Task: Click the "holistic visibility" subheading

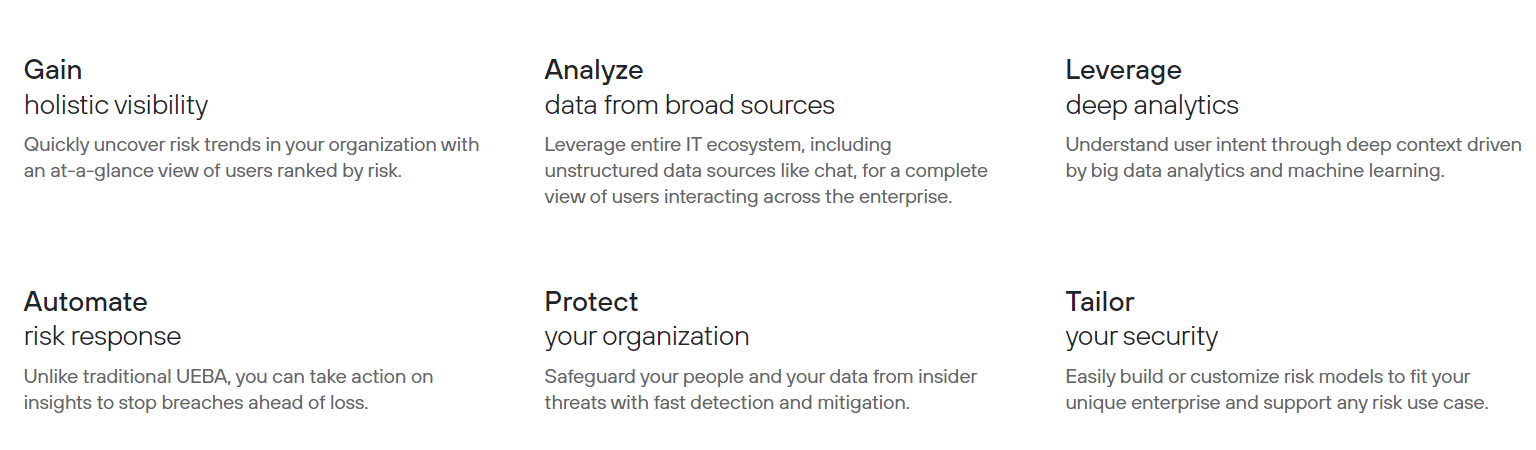Action: [116, 105]
